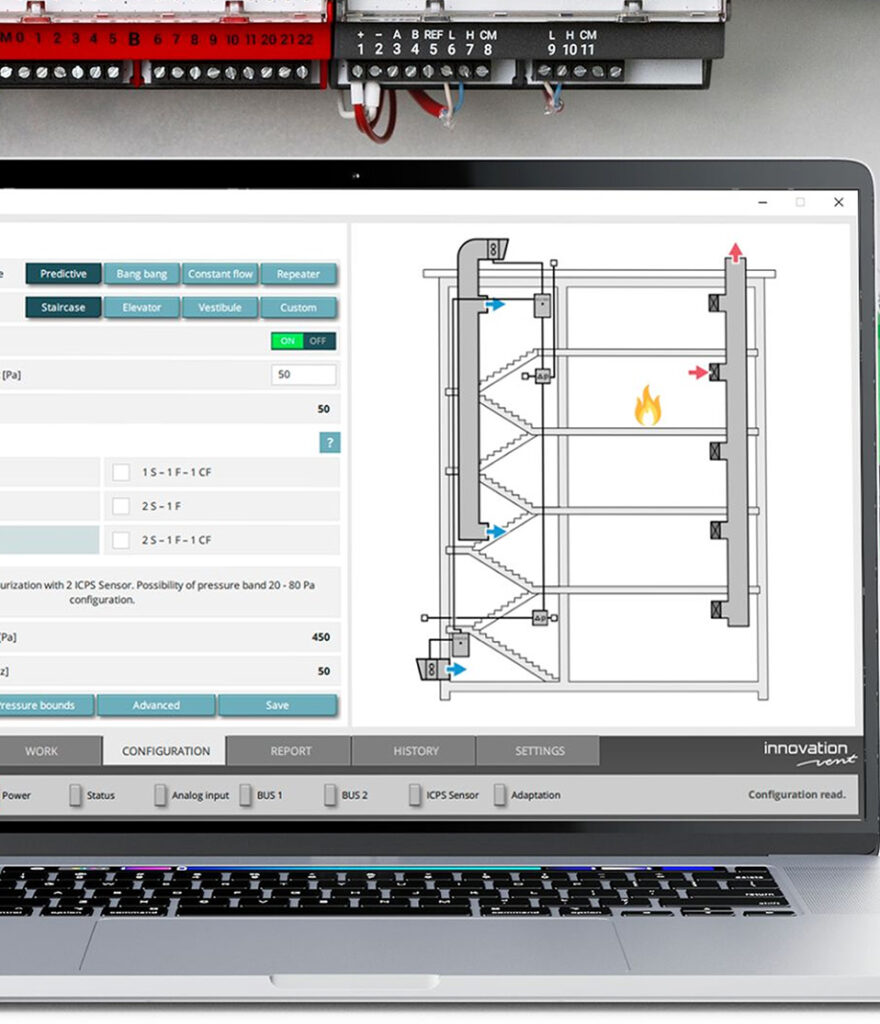
Task: Toggle the ON/OFF switch
Action: [x=303, y=341]
